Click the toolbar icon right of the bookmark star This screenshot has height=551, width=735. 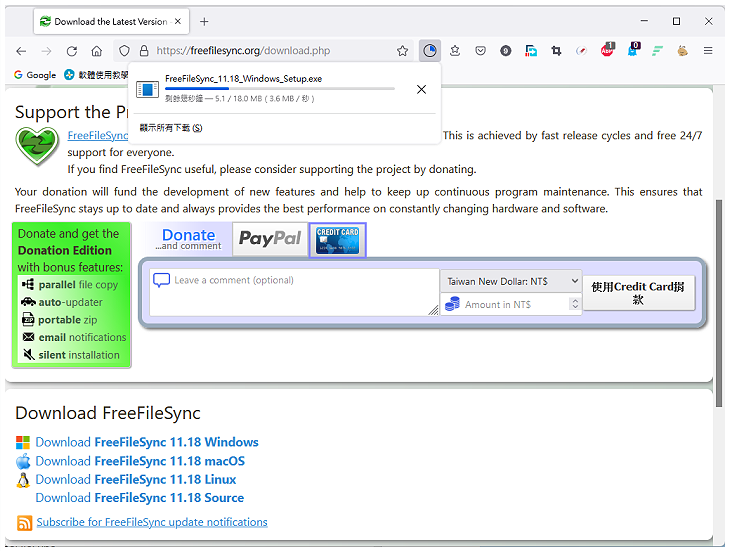[x=455, y=51]
